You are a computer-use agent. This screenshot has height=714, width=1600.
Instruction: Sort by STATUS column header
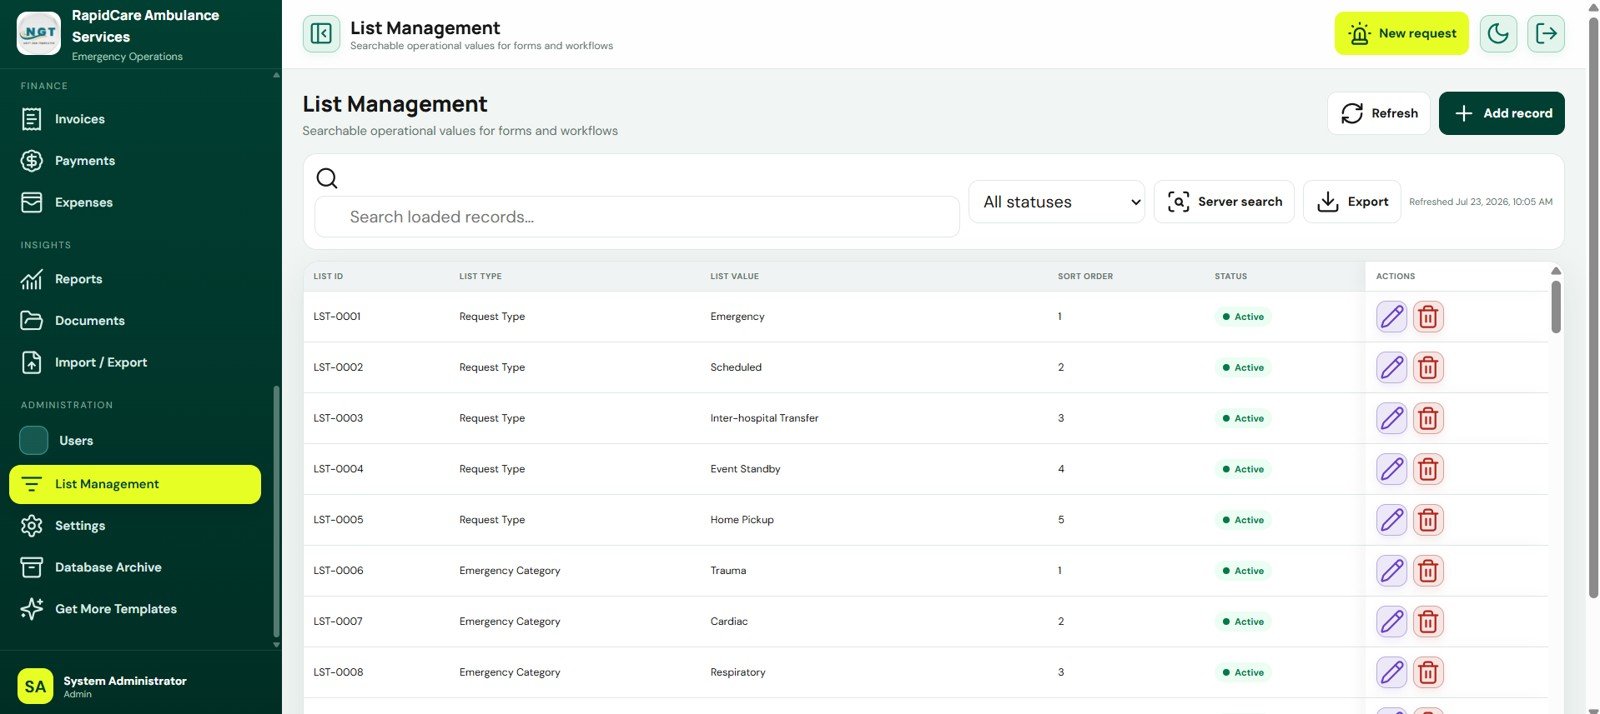(1230, 276)
